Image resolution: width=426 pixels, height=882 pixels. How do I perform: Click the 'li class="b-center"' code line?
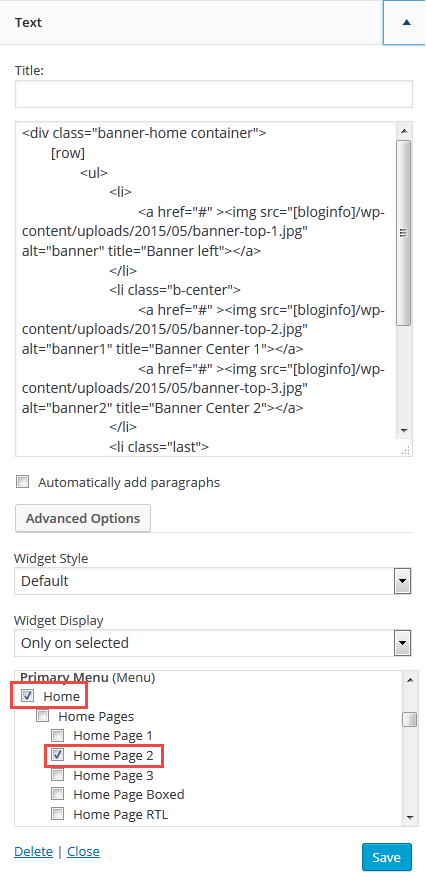(x=175, y=290)
